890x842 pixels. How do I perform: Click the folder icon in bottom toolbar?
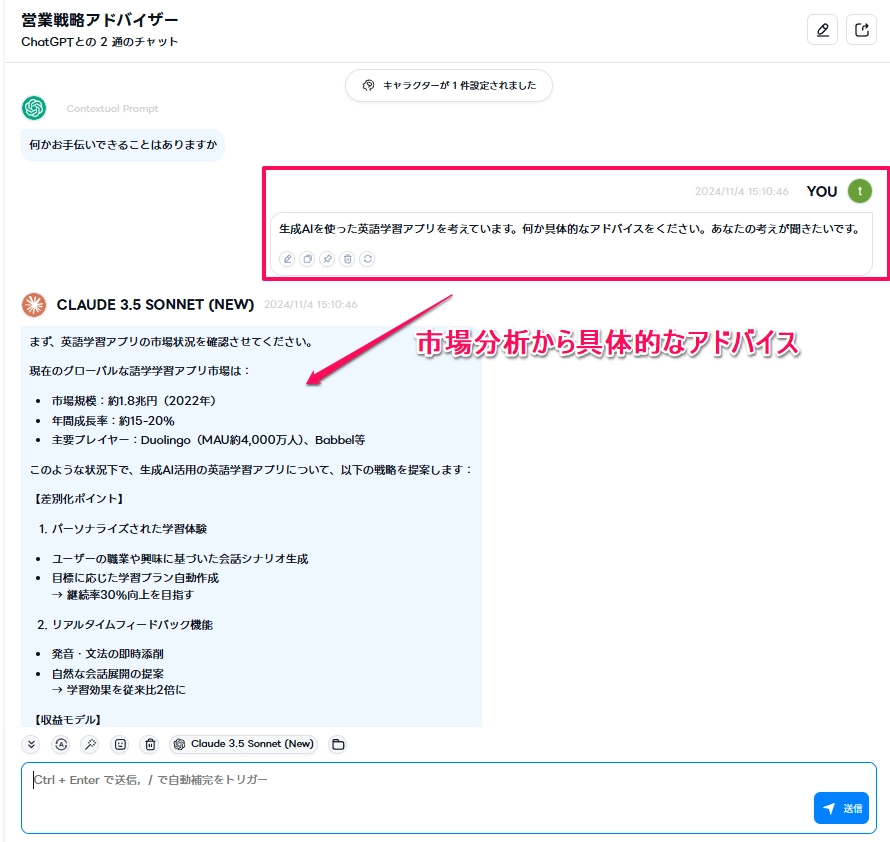click(338, 744)
